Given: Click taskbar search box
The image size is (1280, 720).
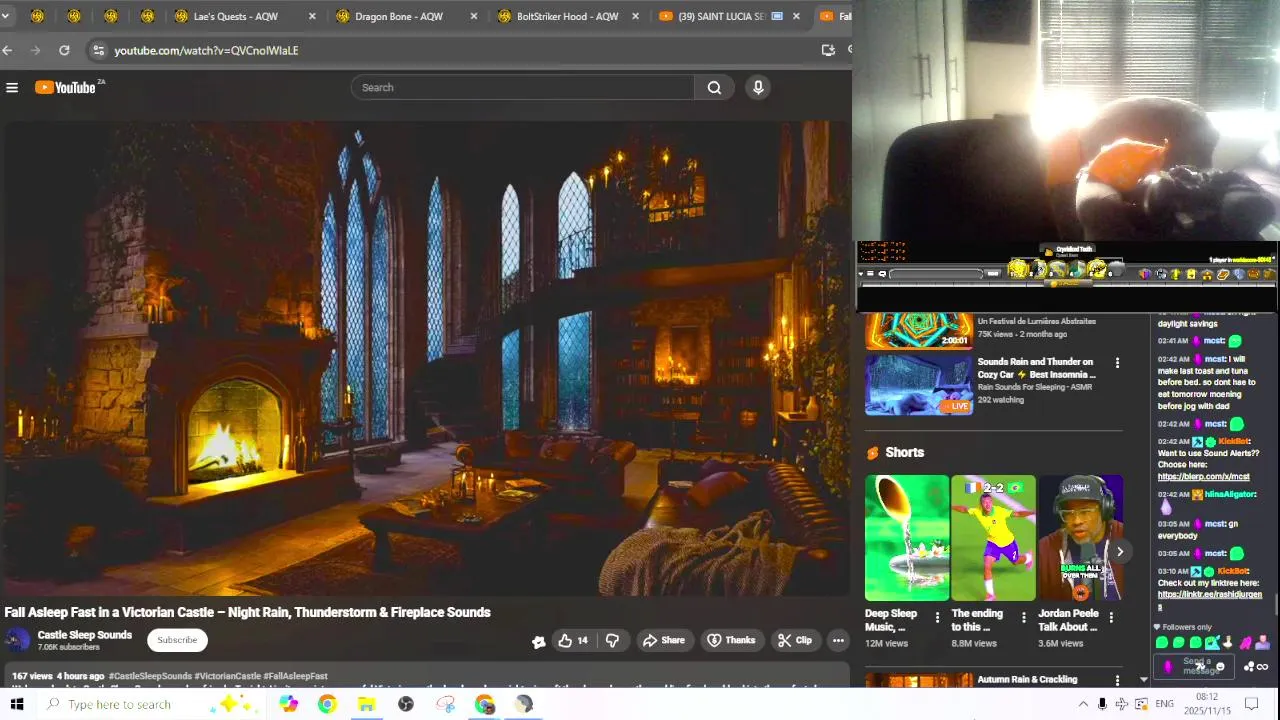Looking at the screenshot, I should [x=150, y=704].
